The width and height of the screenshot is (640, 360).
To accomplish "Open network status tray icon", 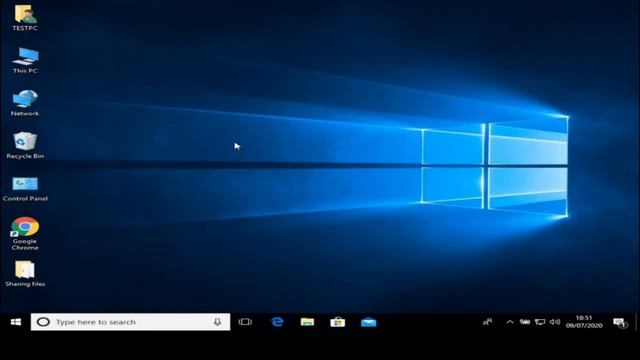I will pos(540,322).
